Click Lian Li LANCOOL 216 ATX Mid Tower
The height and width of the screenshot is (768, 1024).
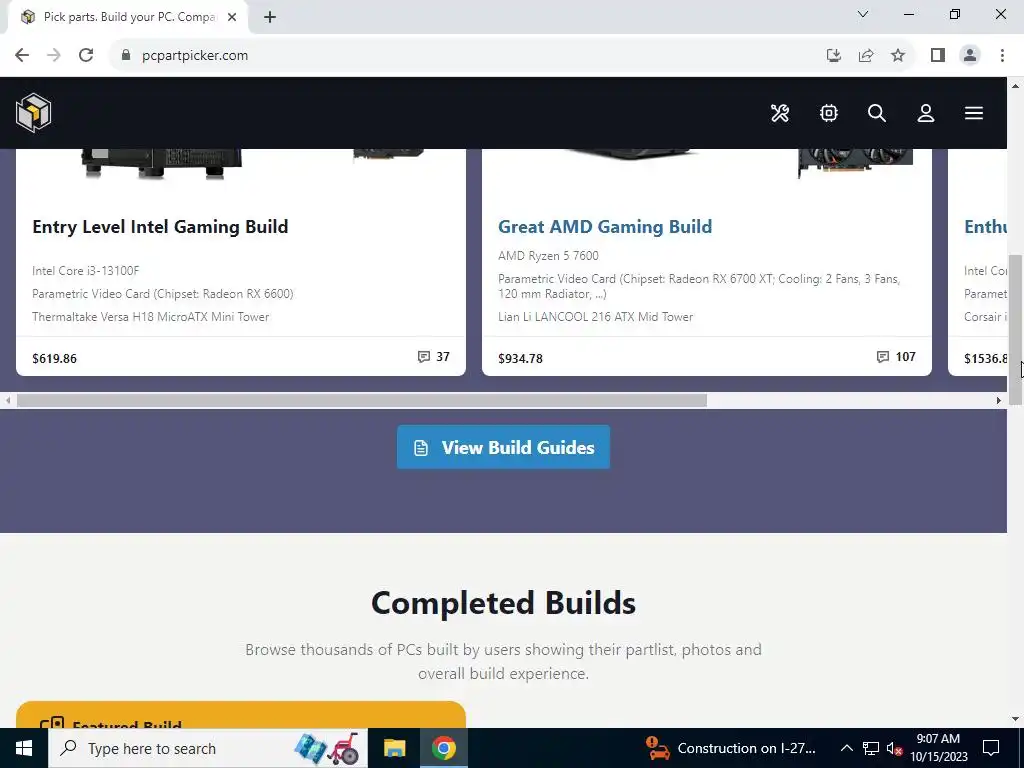point(595,317)
